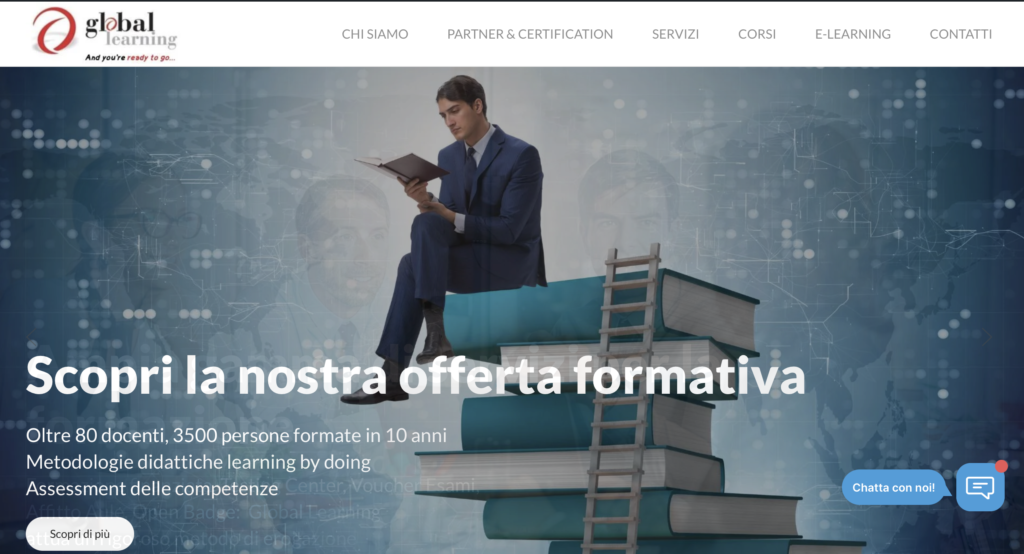Screen dimensions: 1024x554
Task: Navigate to E-LEARNING section
Action: click(x=852, y=34)
